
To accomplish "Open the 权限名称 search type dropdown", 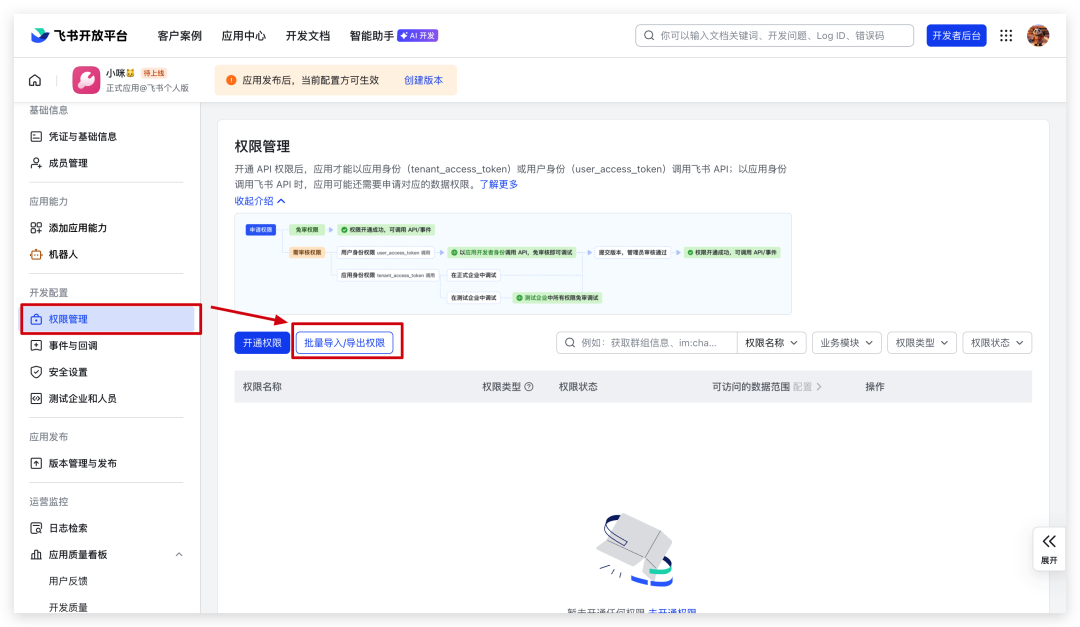I will 772,343.
